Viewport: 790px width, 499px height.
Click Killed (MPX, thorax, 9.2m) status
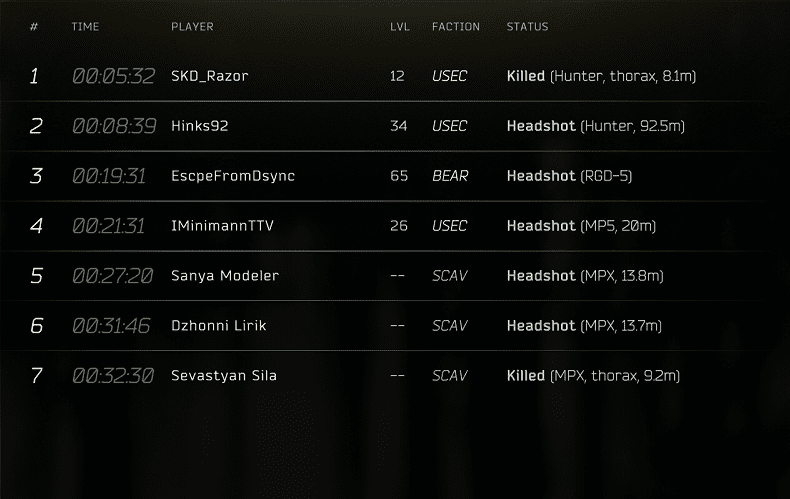593,376
